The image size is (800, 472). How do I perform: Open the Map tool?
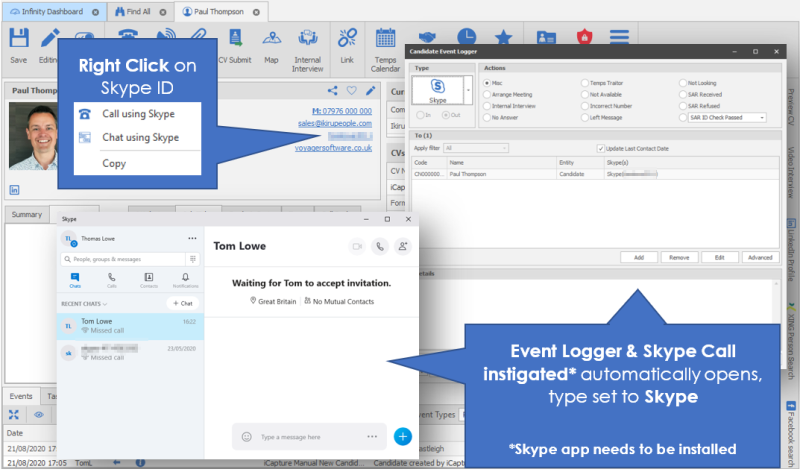271,45
